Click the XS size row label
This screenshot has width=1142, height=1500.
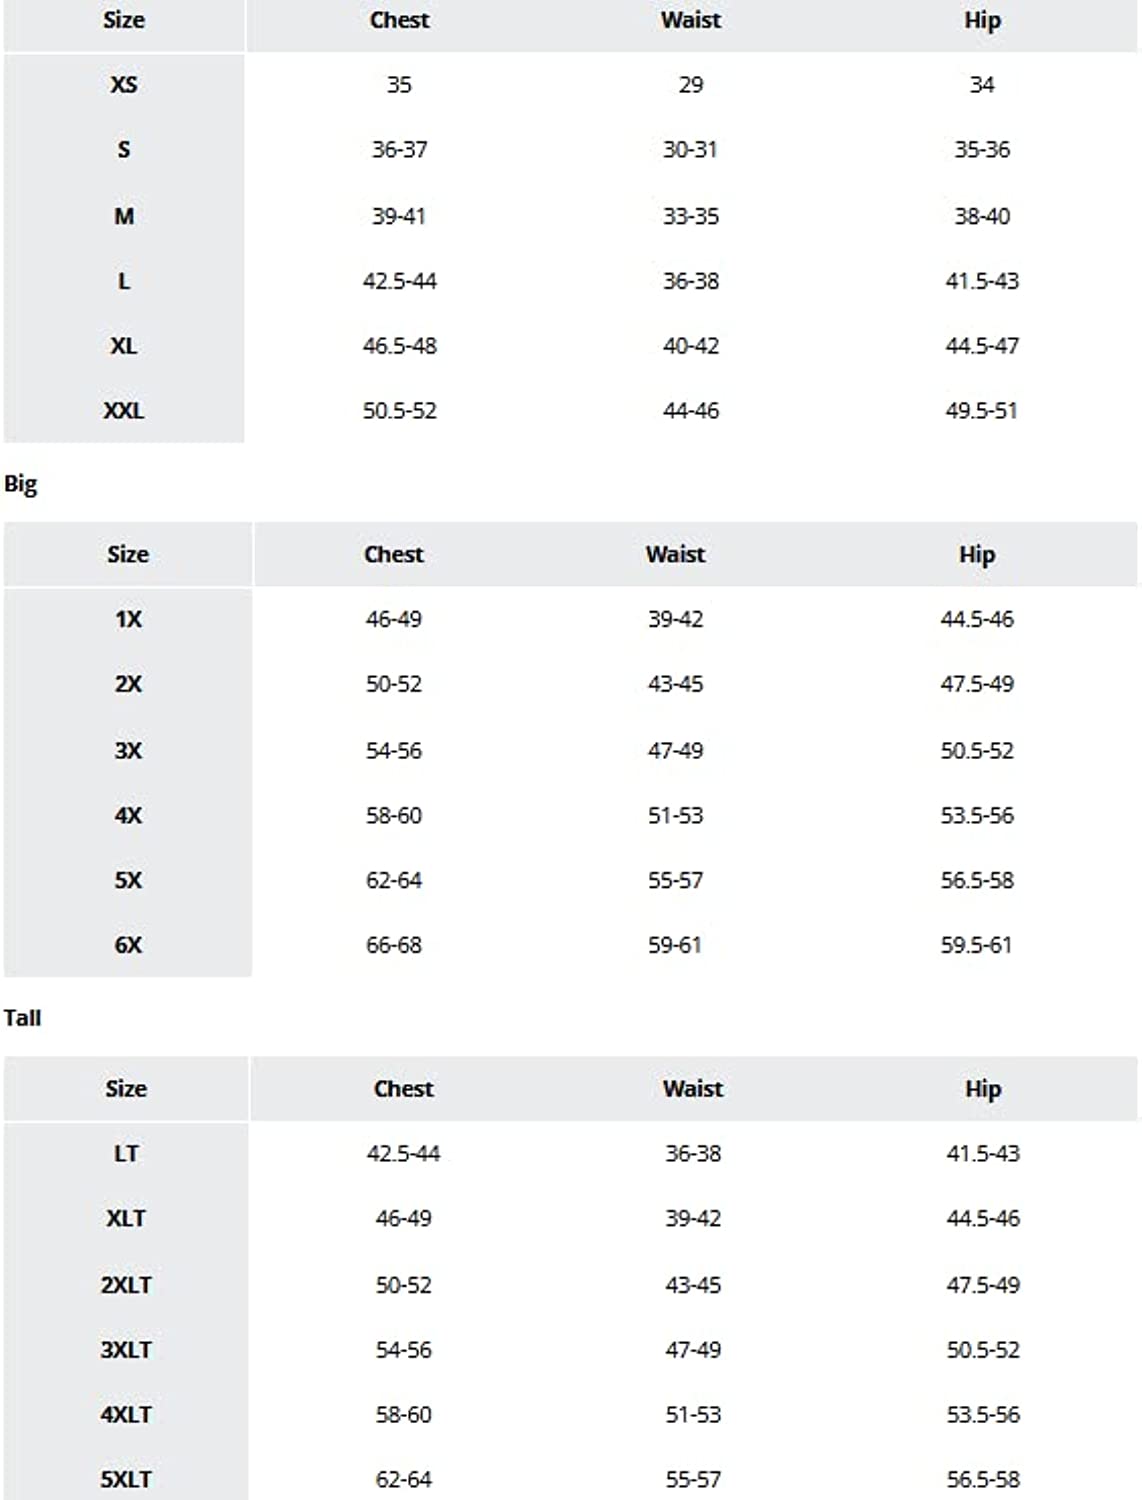coord(123,85)
